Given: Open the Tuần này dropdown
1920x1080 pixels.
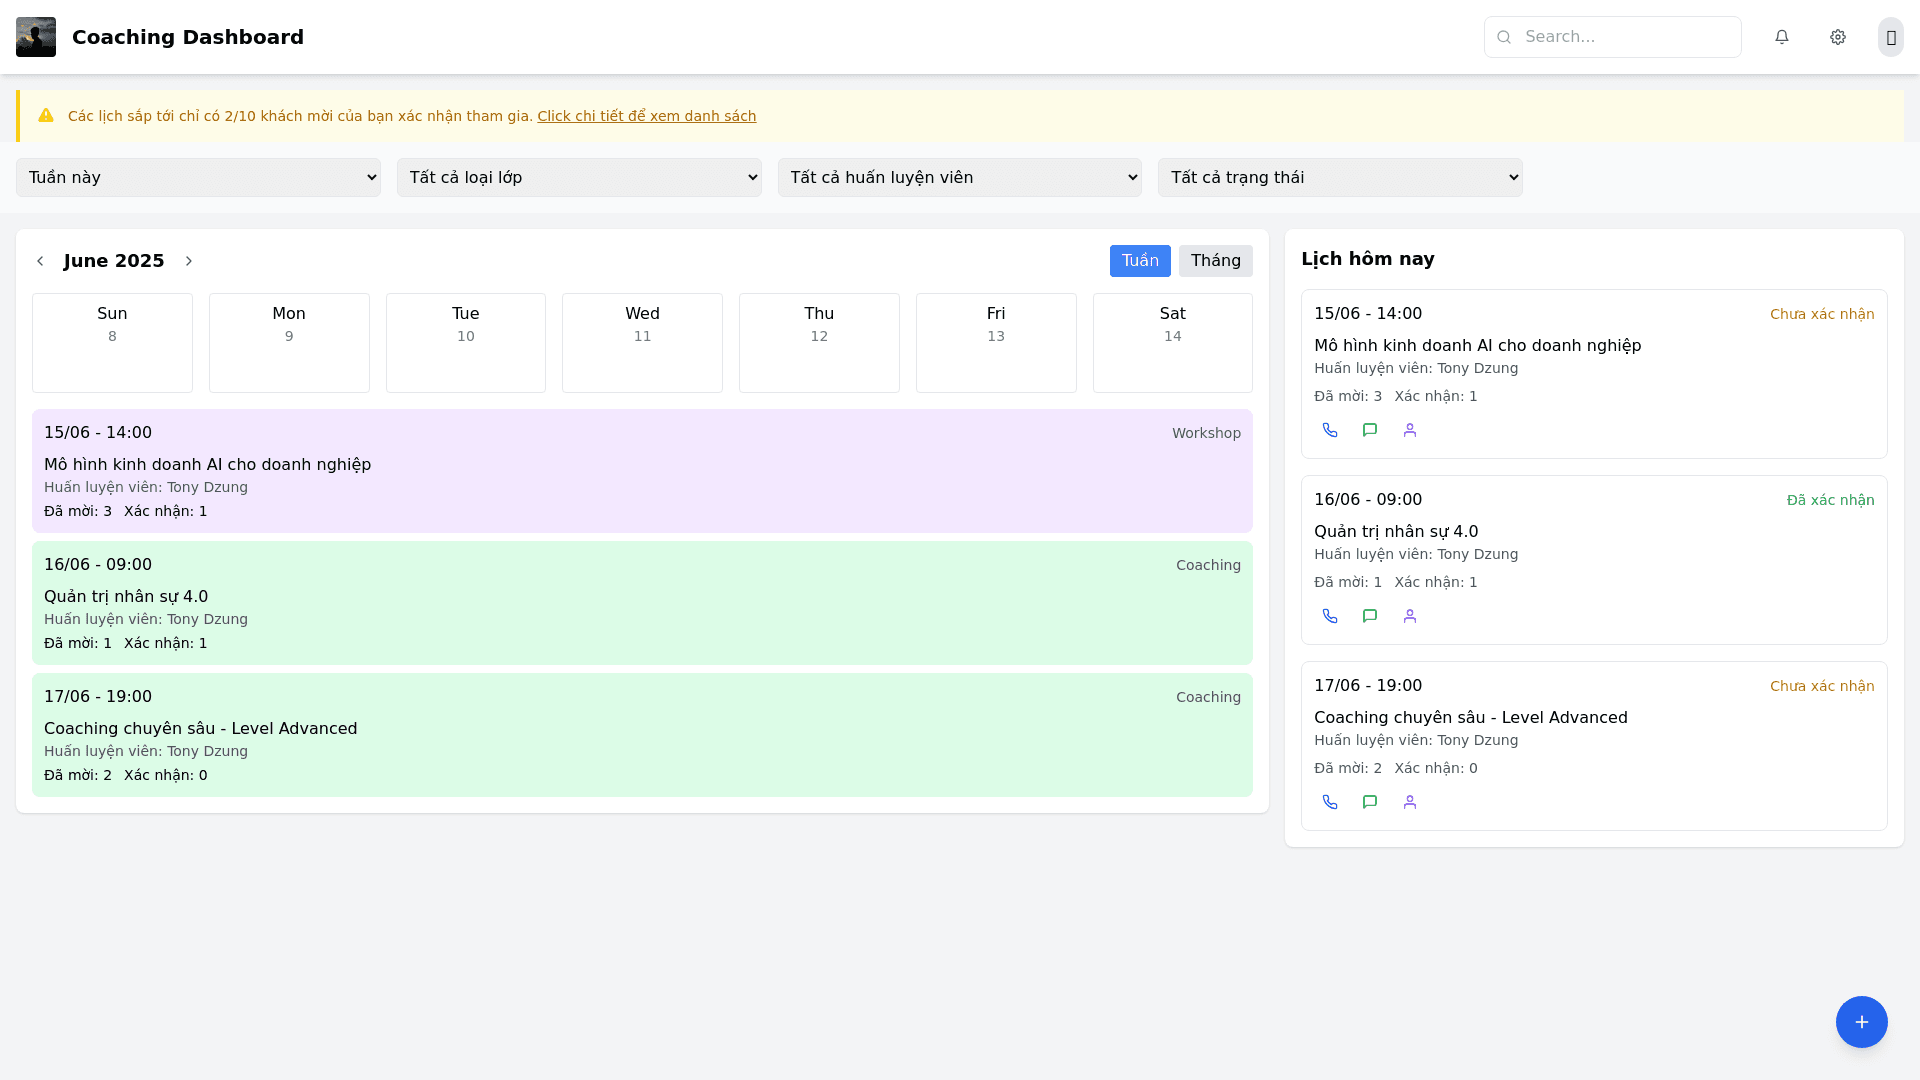Looking at the screenshot, I should click(198, 177).
